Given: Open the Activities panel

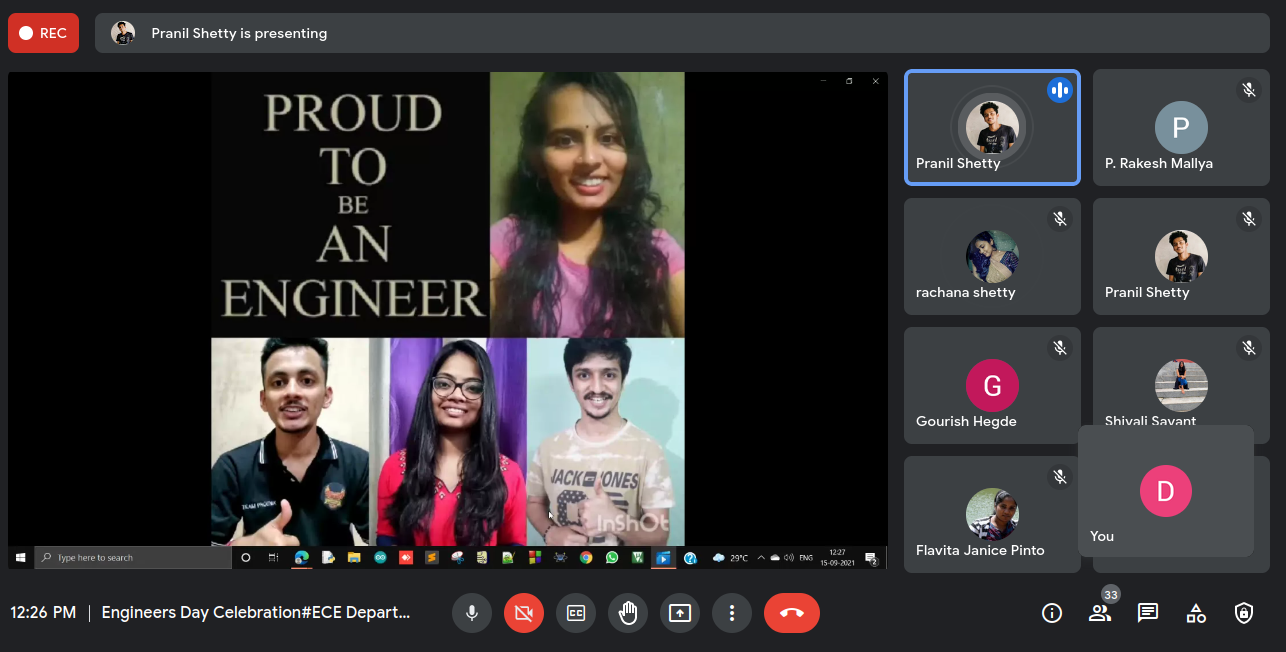Looking at the screenshot, I should [x=1196, y=613].
